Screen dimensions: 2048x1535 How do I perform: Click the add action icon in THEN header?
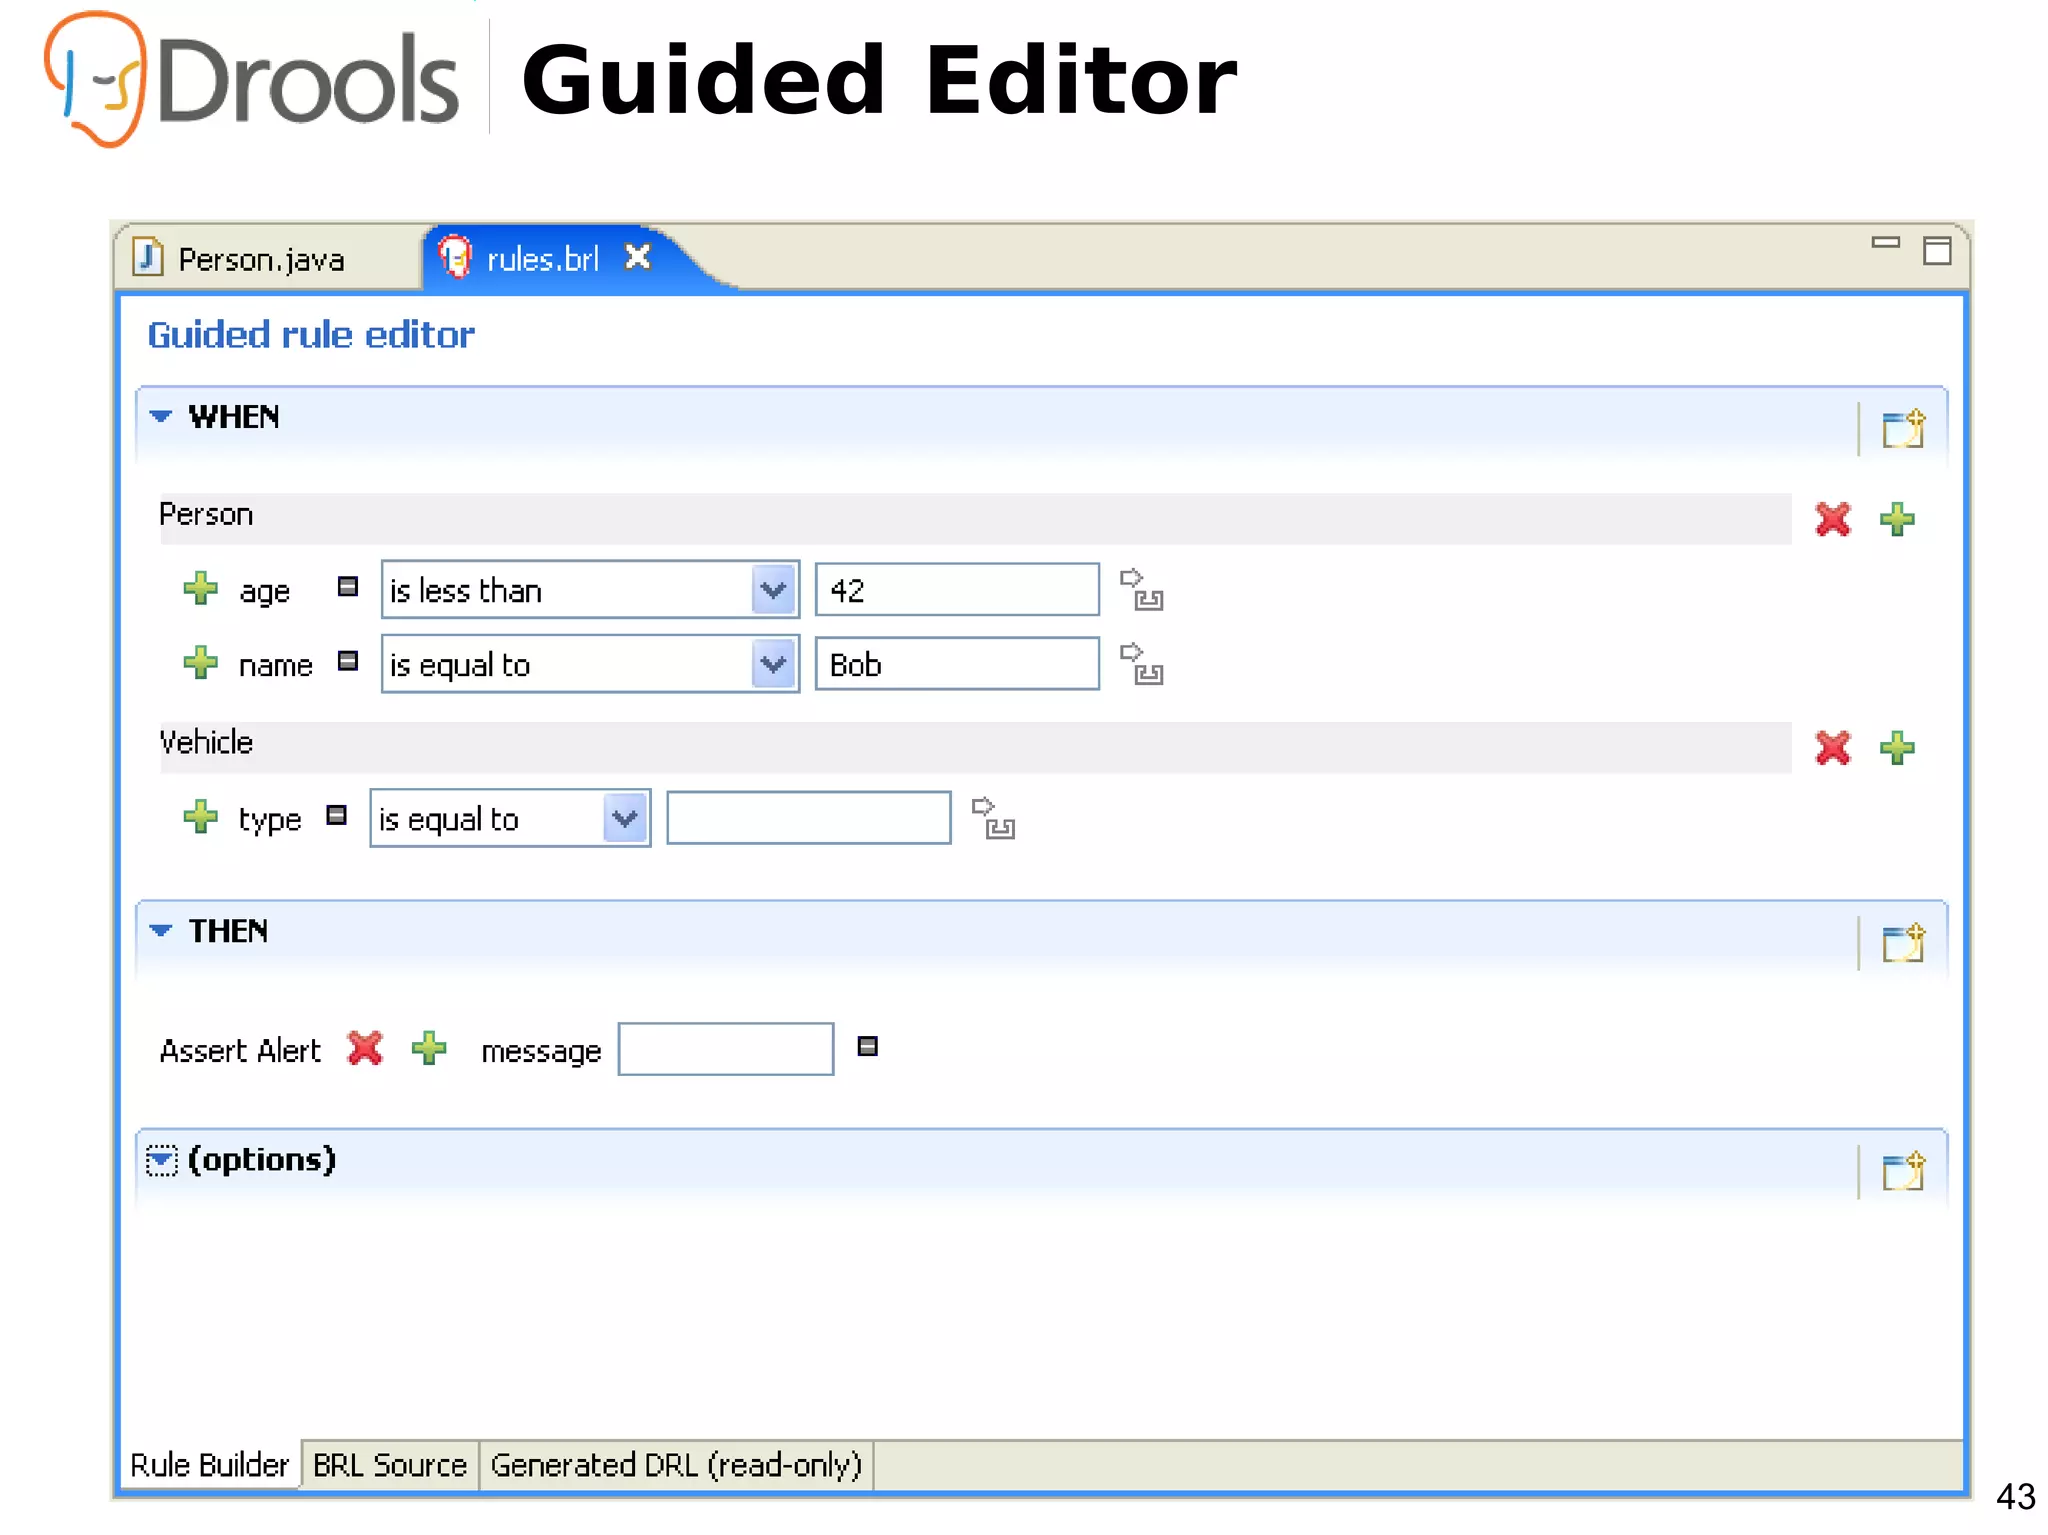1903,943
